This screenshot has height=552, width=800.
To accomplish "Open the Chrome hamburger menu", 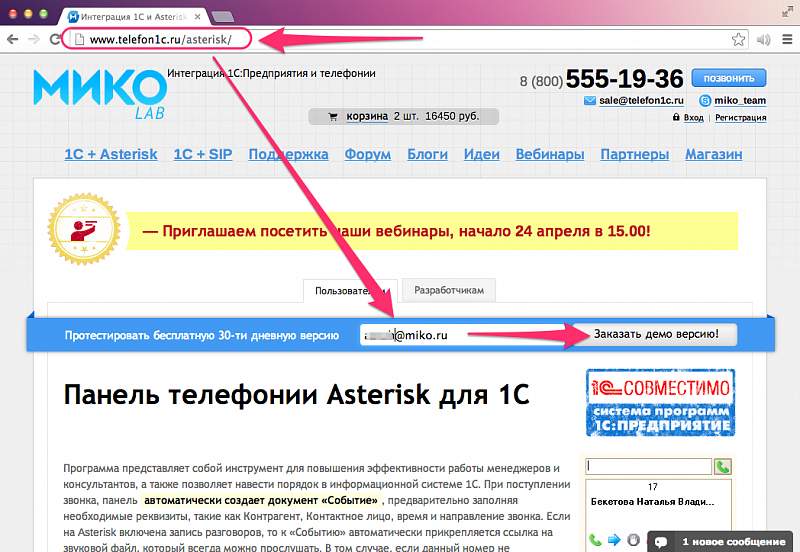I will (x=787, y=39).
